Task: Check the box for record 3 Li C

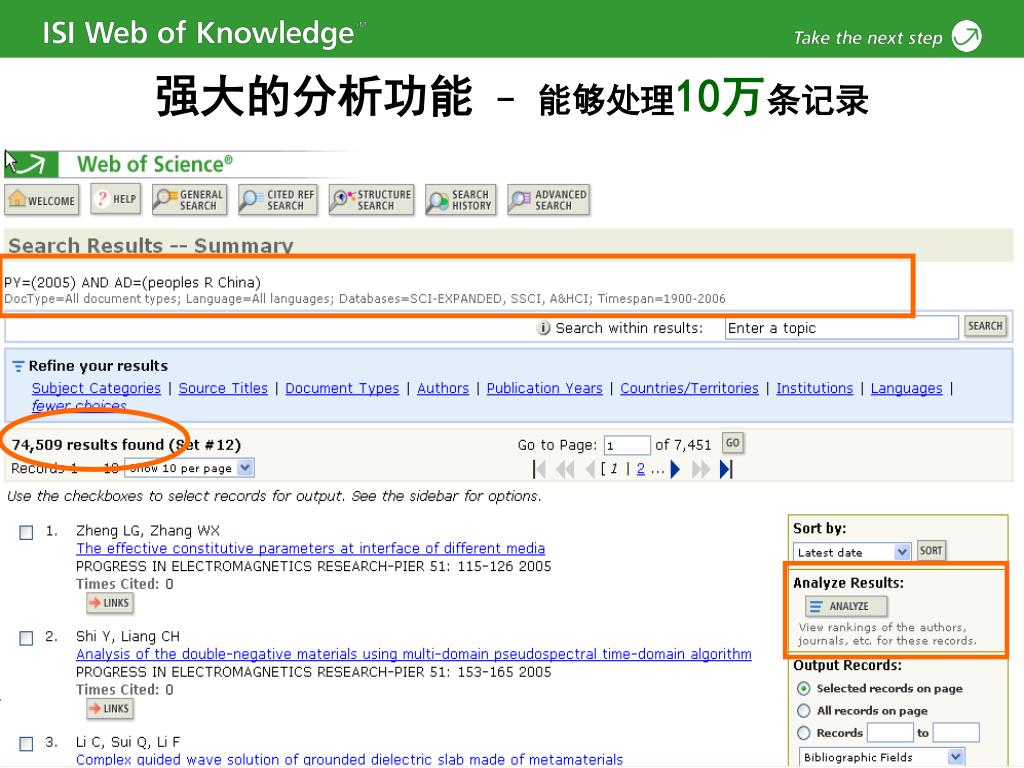Action: 26,744
